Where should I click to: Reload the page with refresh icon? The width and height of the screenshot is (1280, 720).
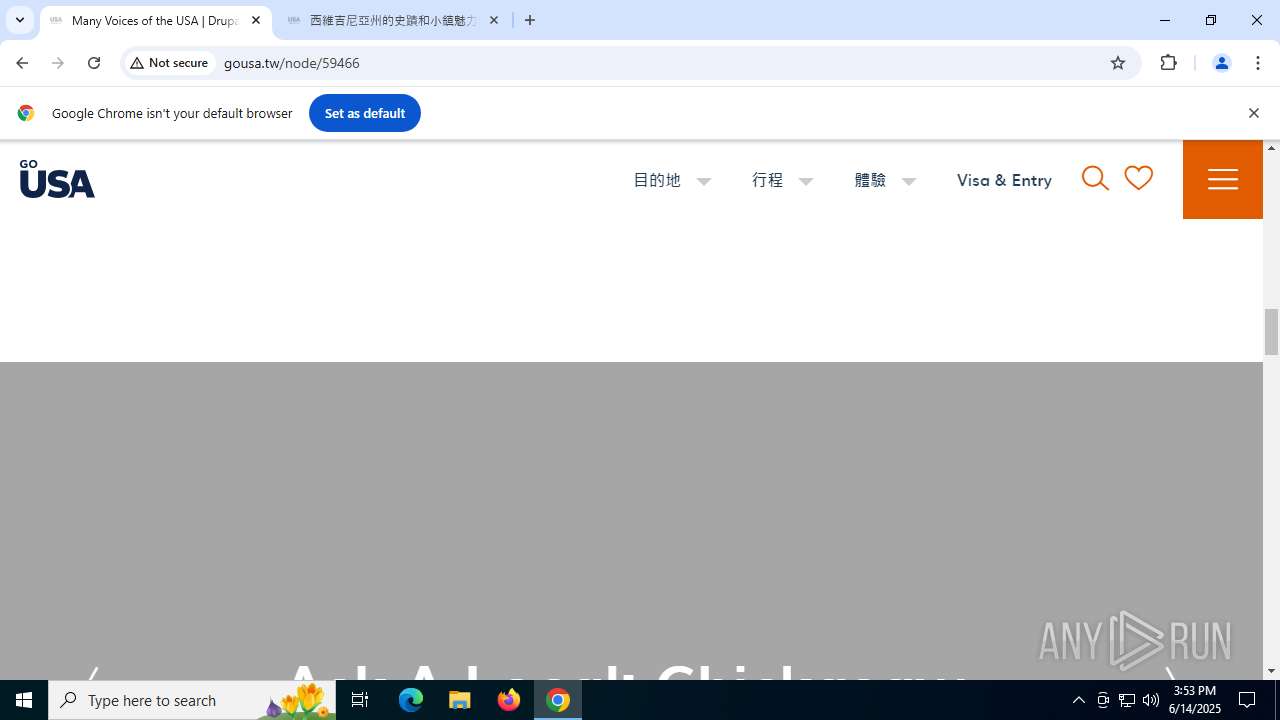click(94, 63)
